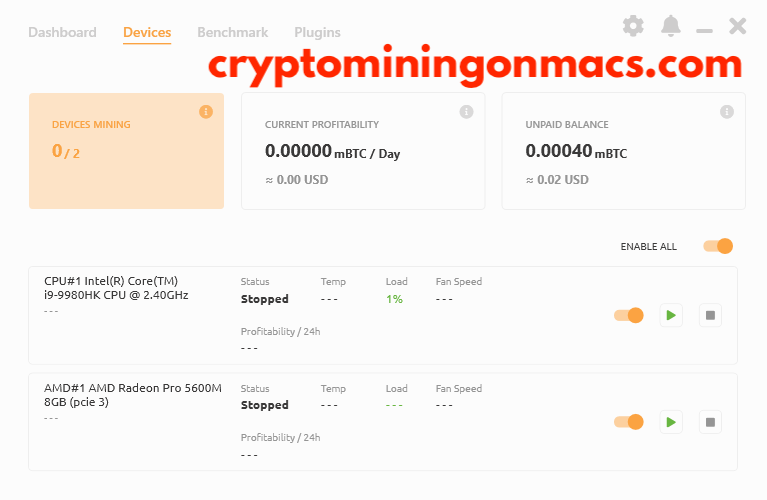This screenshot has width=767, height=500.
Task: Stop mining on CPU#1 with stop button
Action: pyautogui.click(x=710, y=316)
